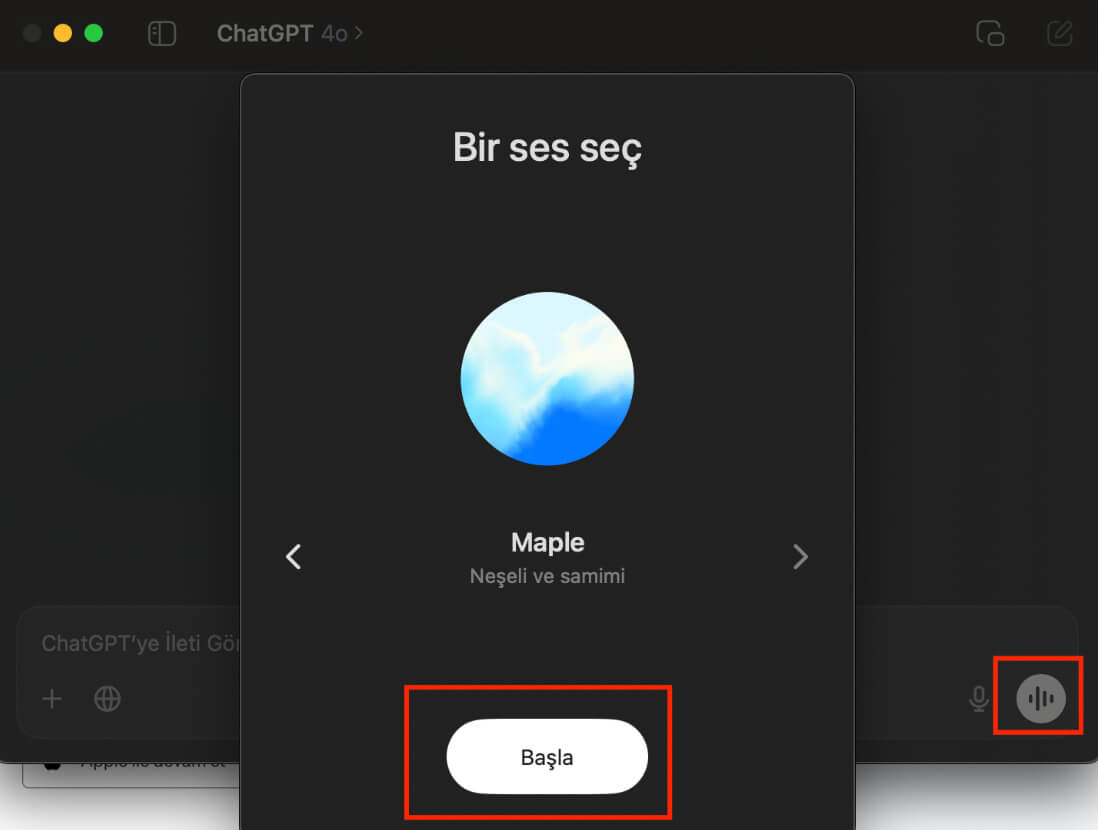Click the partially hidden Apple continue button

(131, 775)
